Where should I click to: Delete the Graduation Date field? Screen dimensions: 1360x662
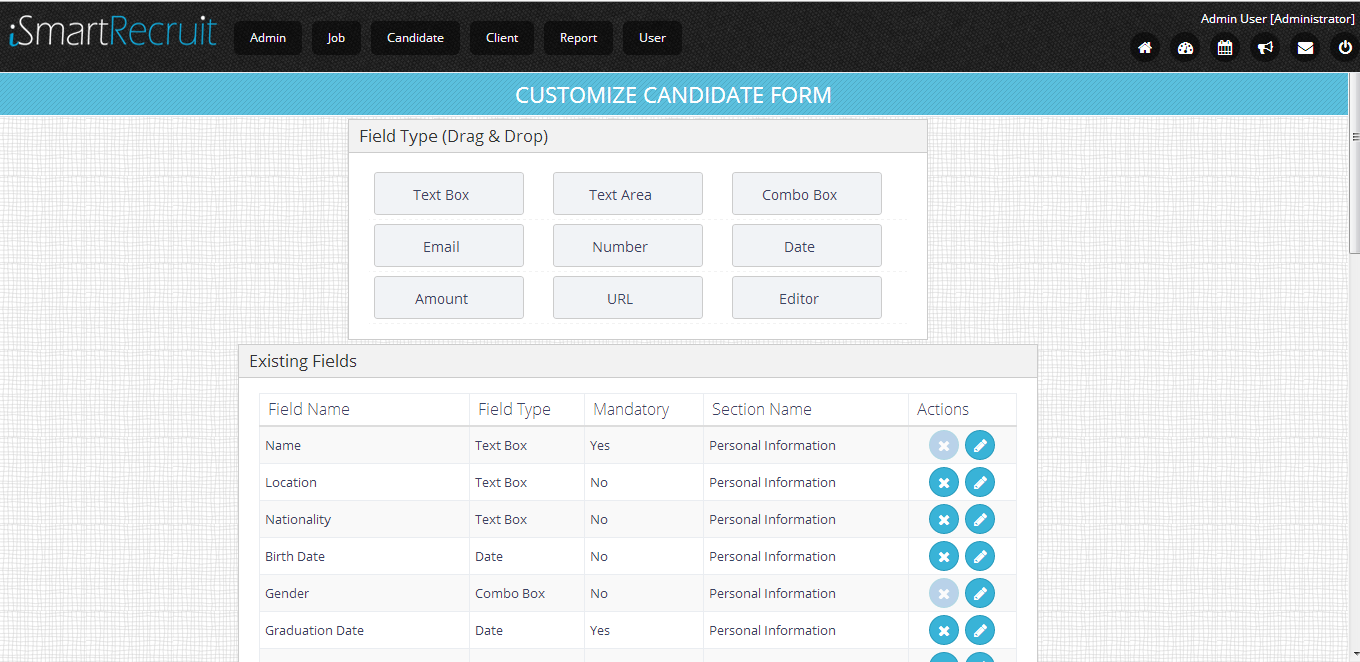(943, 631)
